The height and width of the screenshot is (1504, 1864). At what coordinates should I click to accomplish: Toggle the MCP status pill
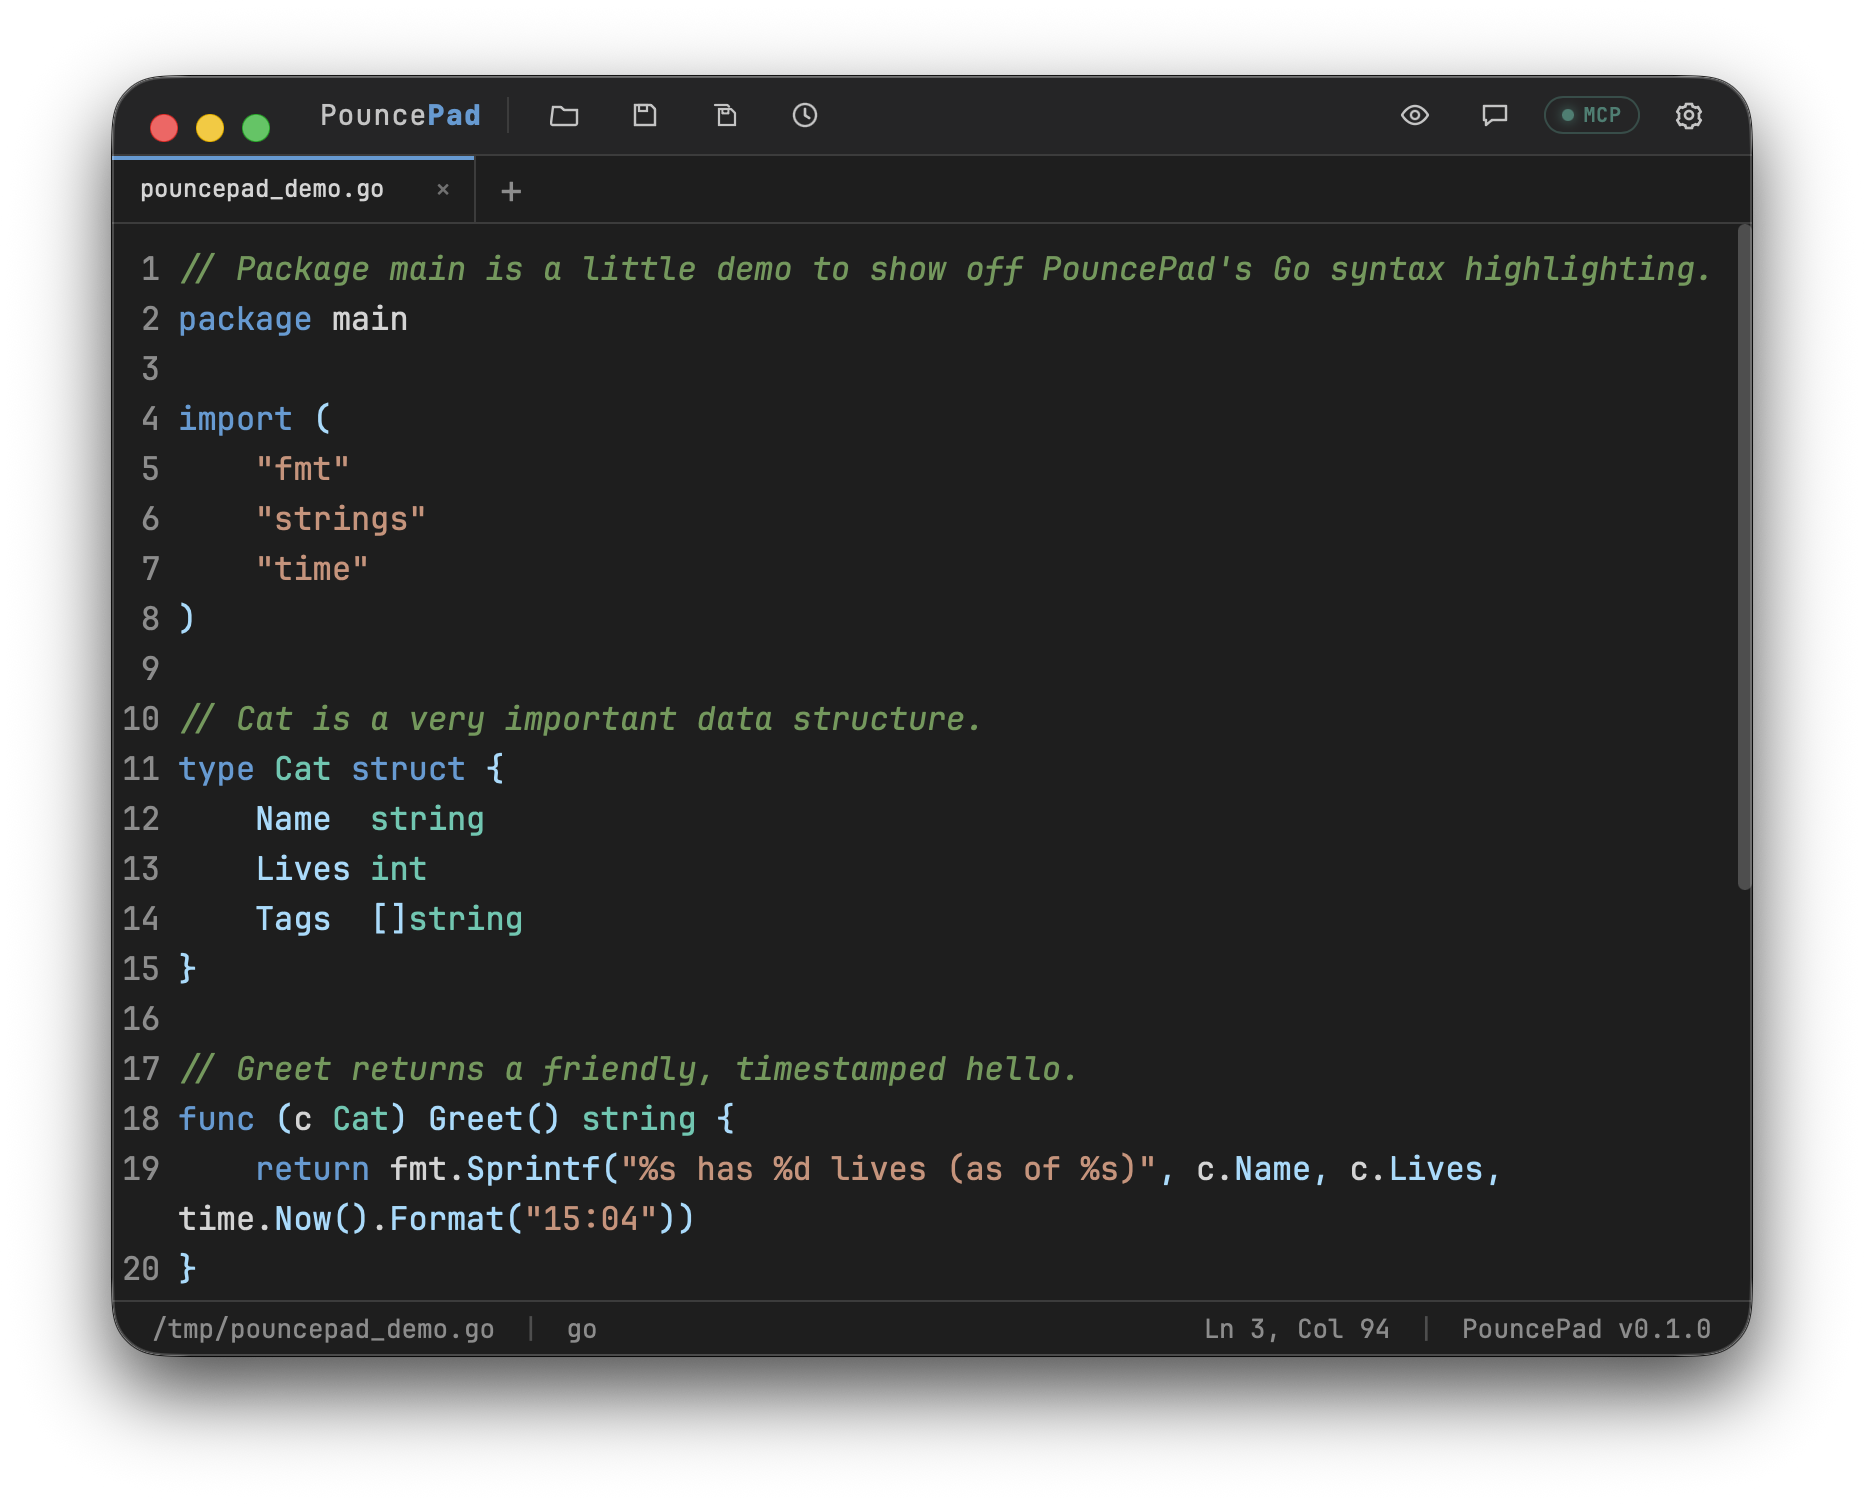(x=1591, y=115)
